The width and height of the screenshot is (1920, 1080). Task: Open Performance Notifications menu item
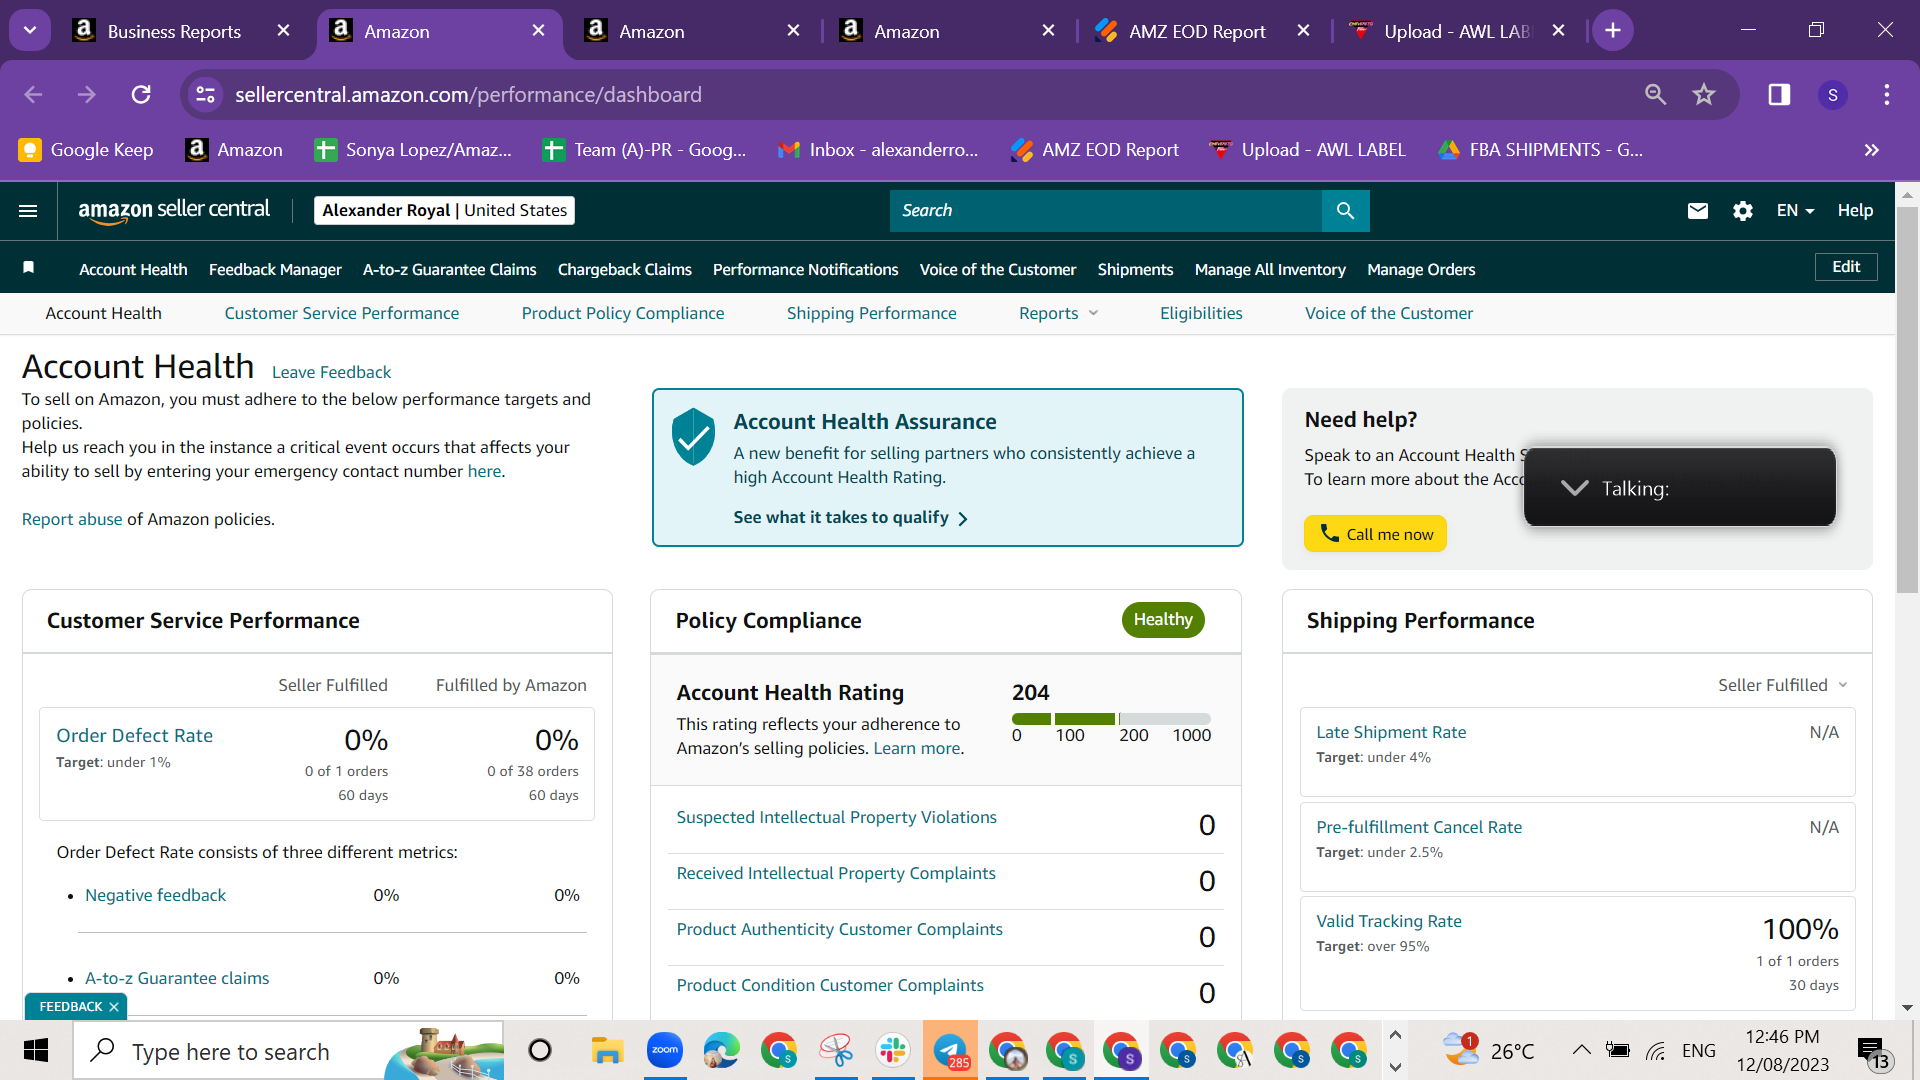pos(805,269)
